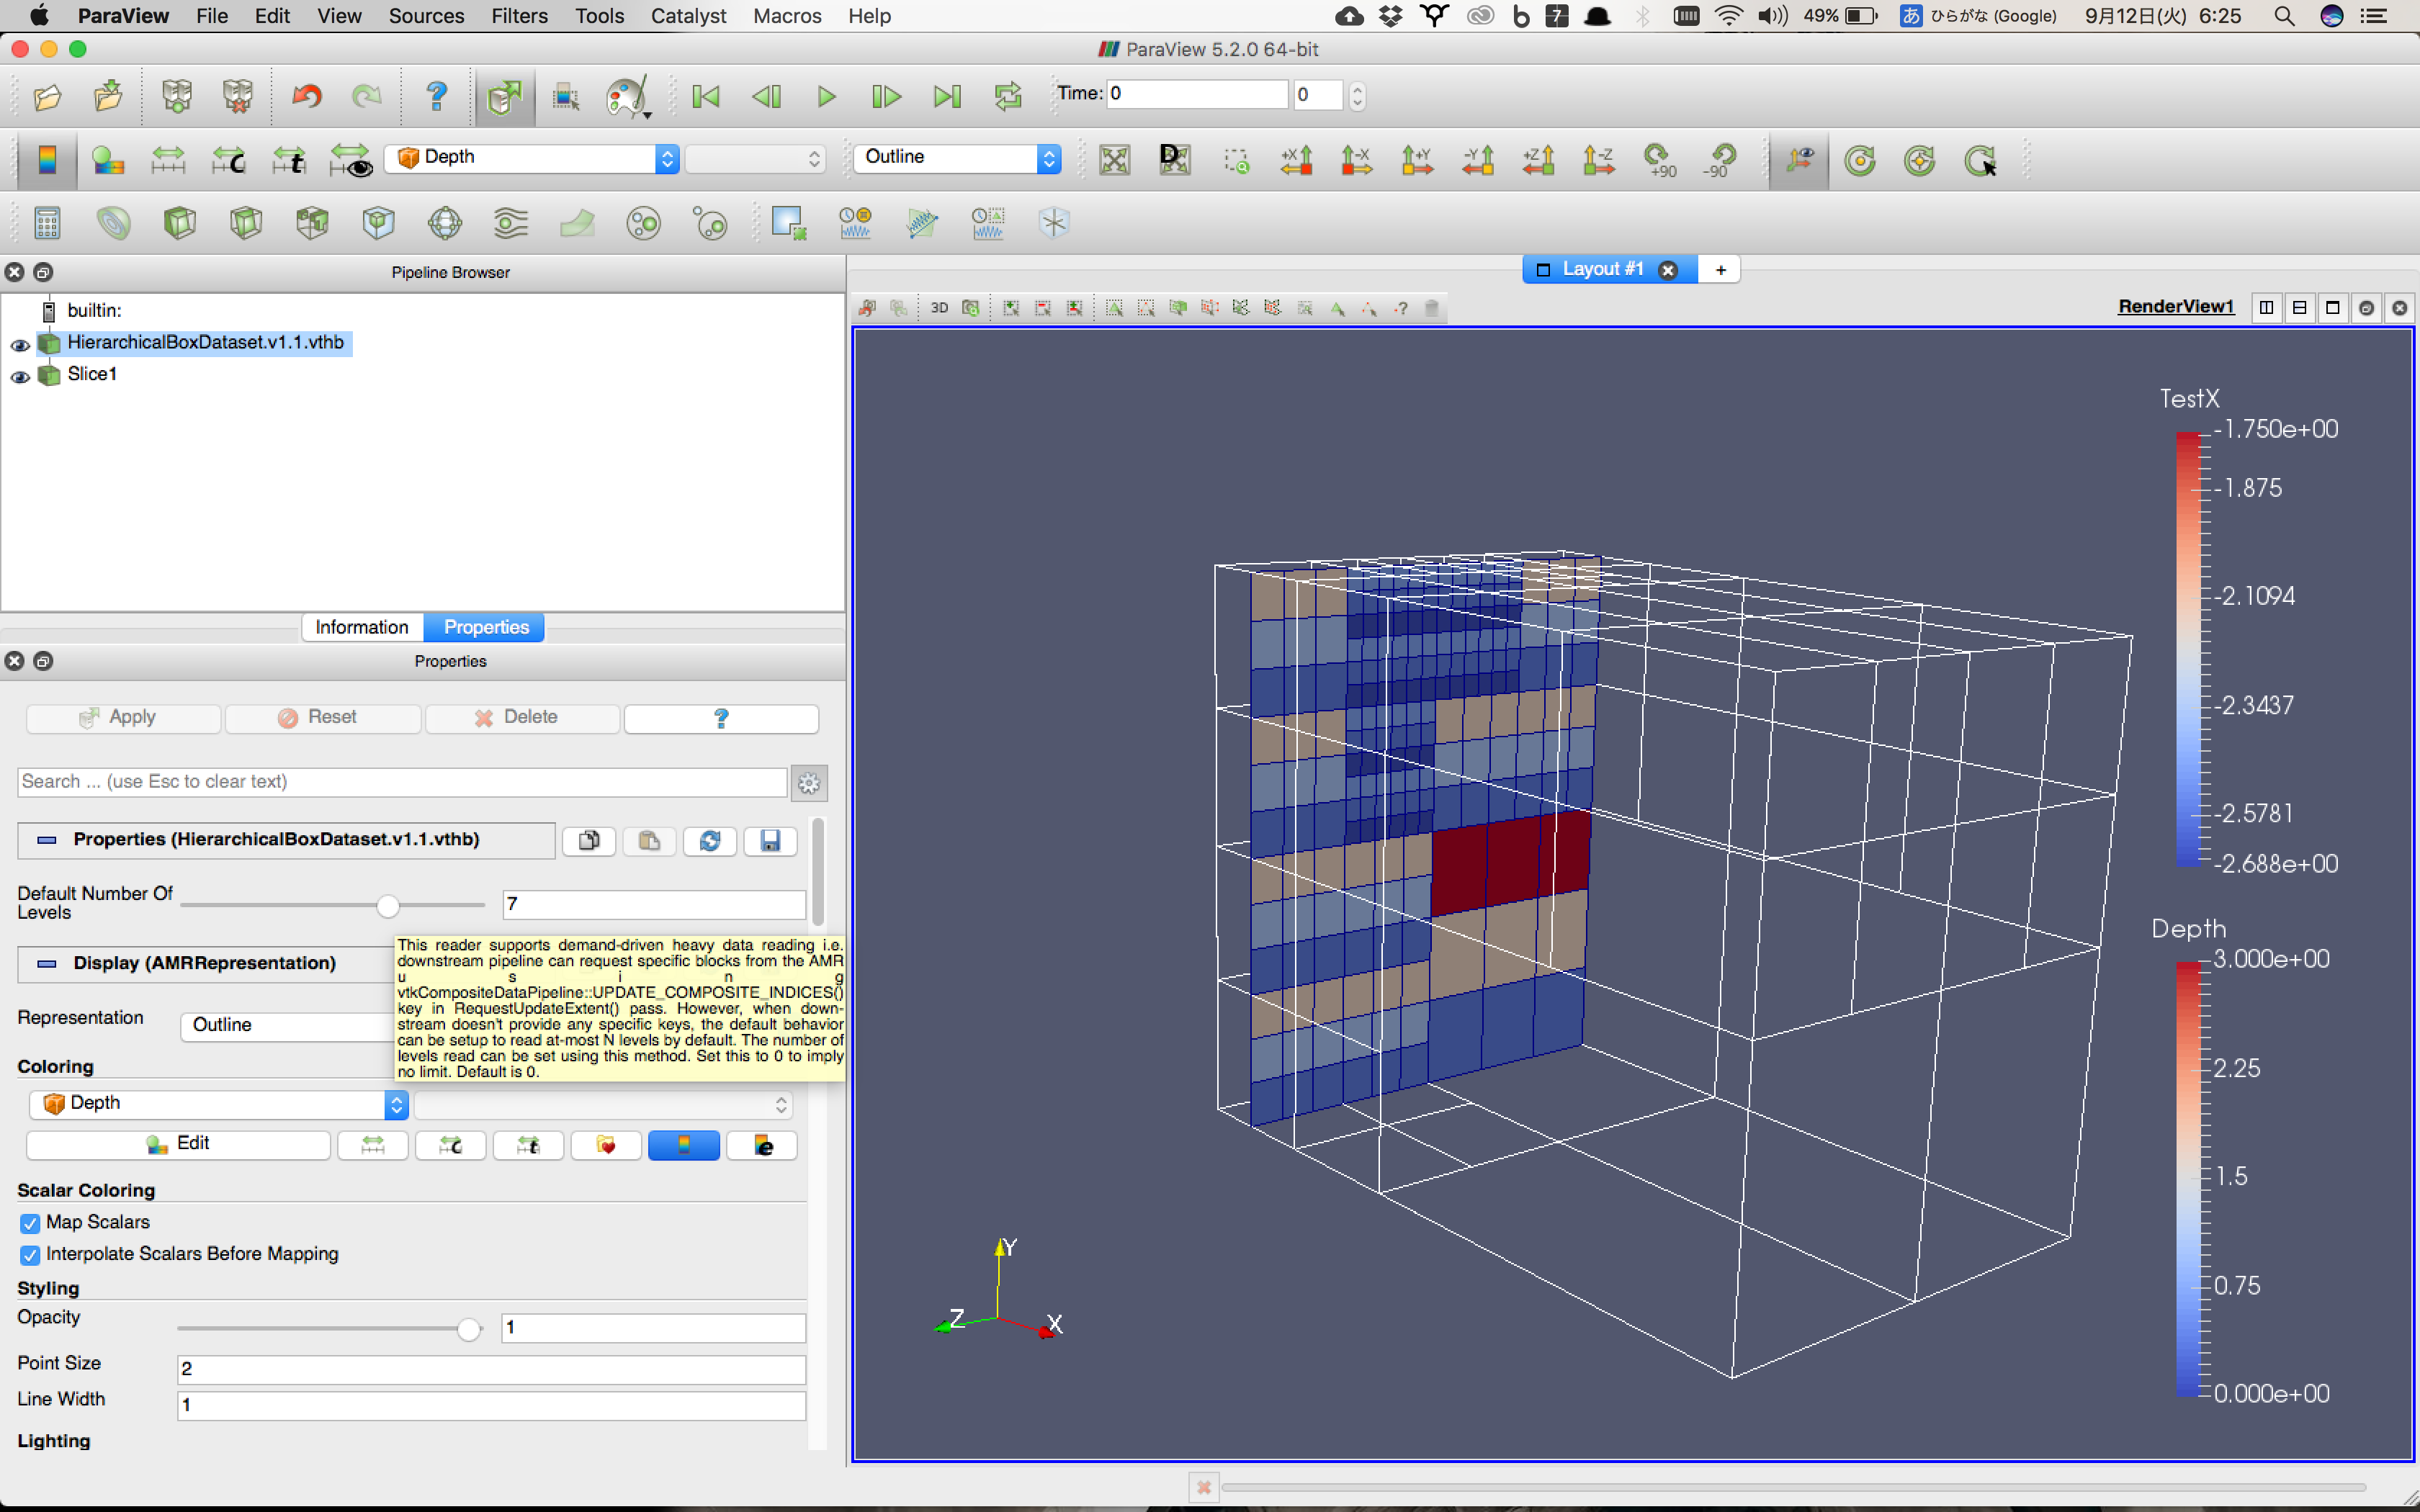Open the Glyph filter
This screenshot has height=1512, width=2420.
445,222
